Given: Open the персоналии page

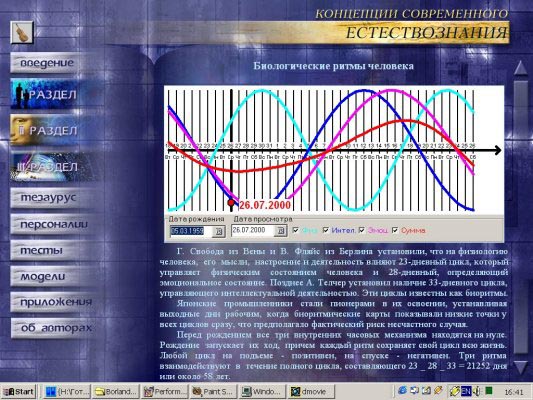Looking at the screenshot, I should [x=49, y=224].
